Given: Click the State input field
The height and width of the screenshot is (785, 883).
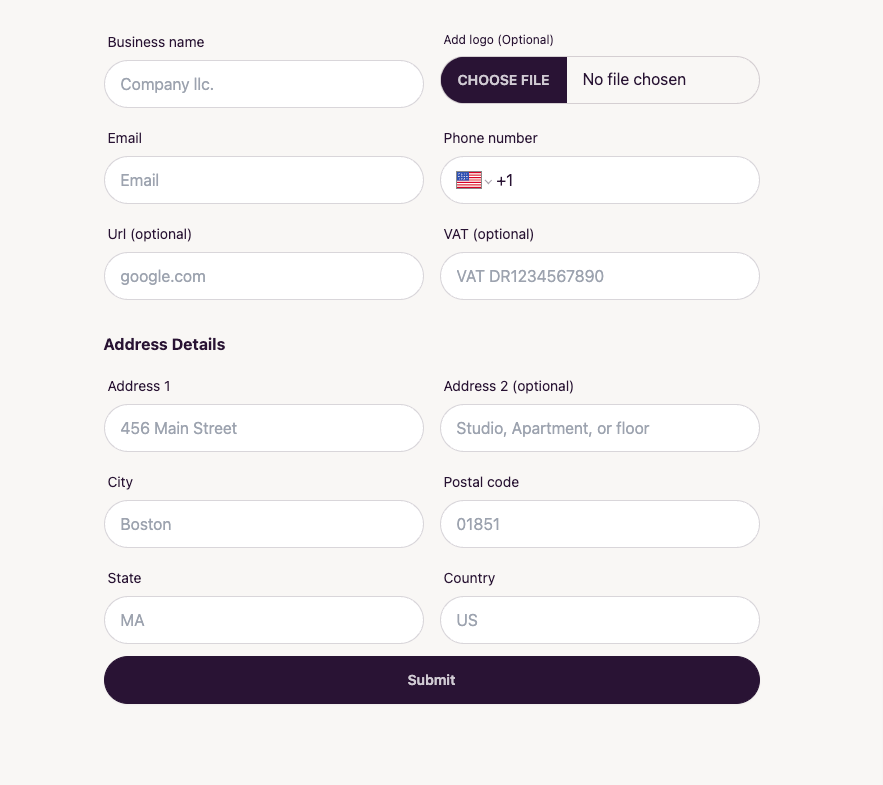Looking at the screenshot, I should pos(264,620).
